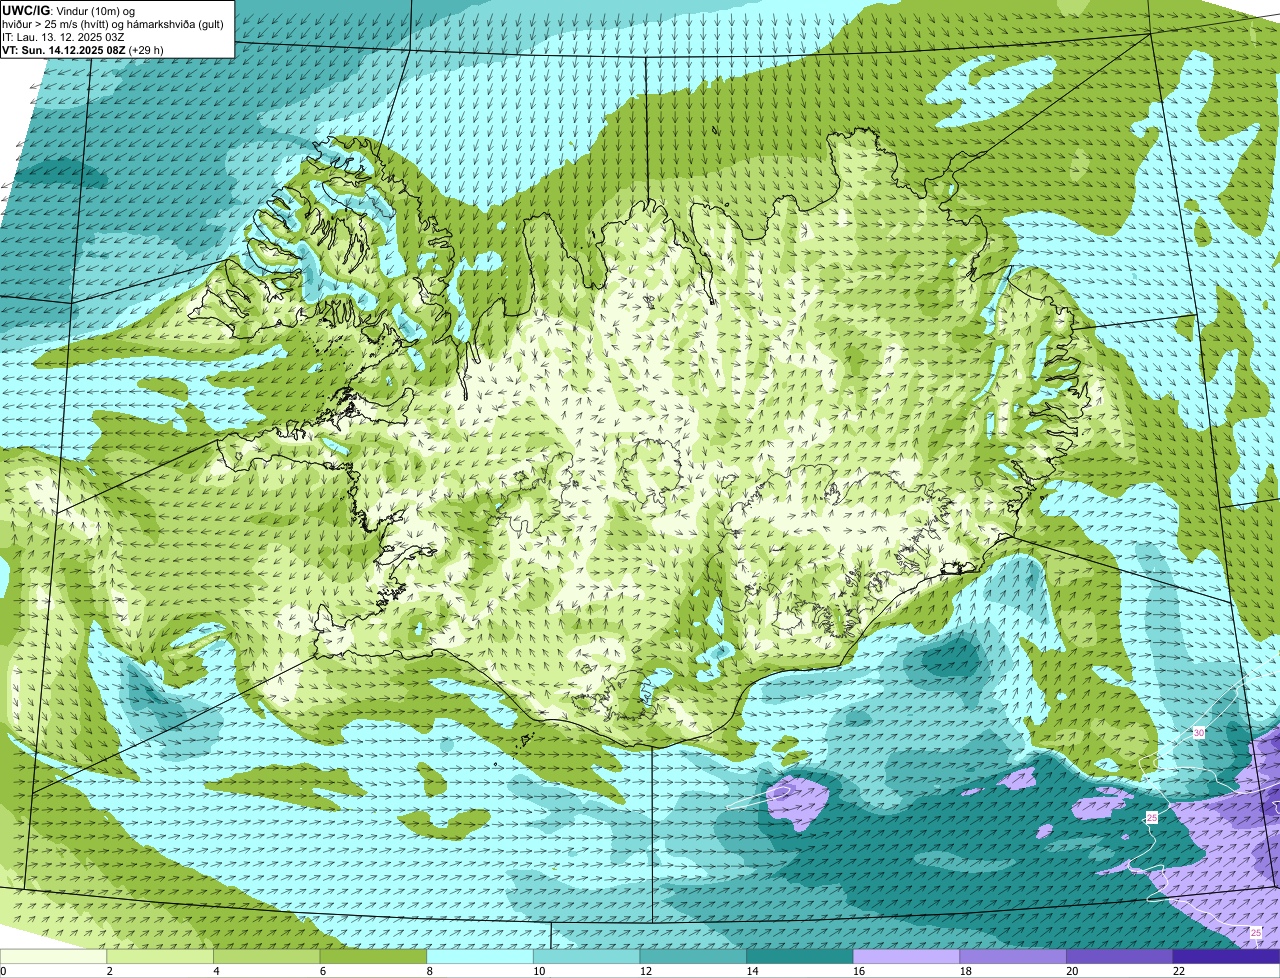The image size is (1280, 978).
Task: Click the "(+29 h)" forecast offset text
Action: 146,50
